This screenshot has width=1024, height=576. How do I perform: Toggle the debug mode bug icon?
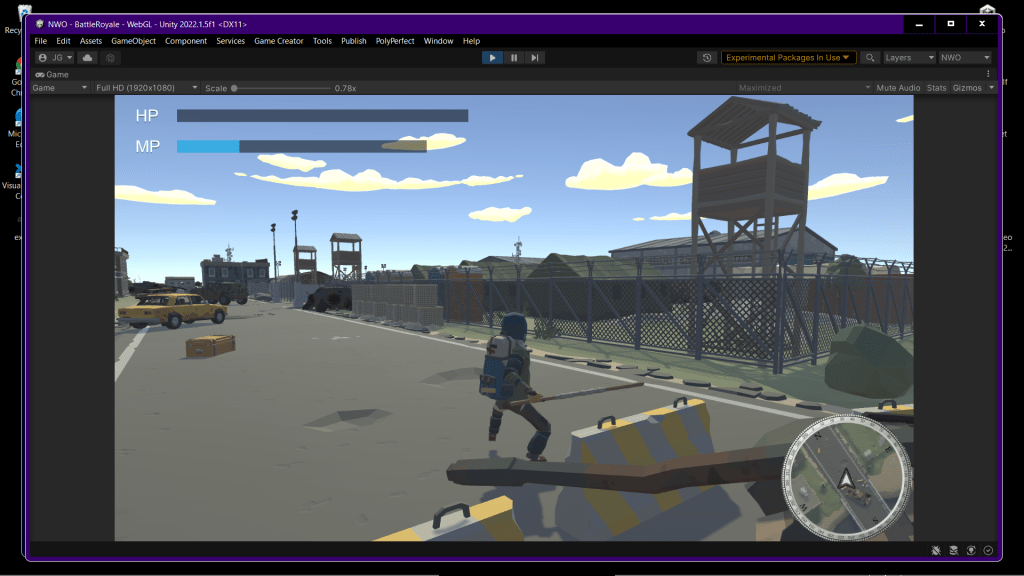[x=935, y=550]
